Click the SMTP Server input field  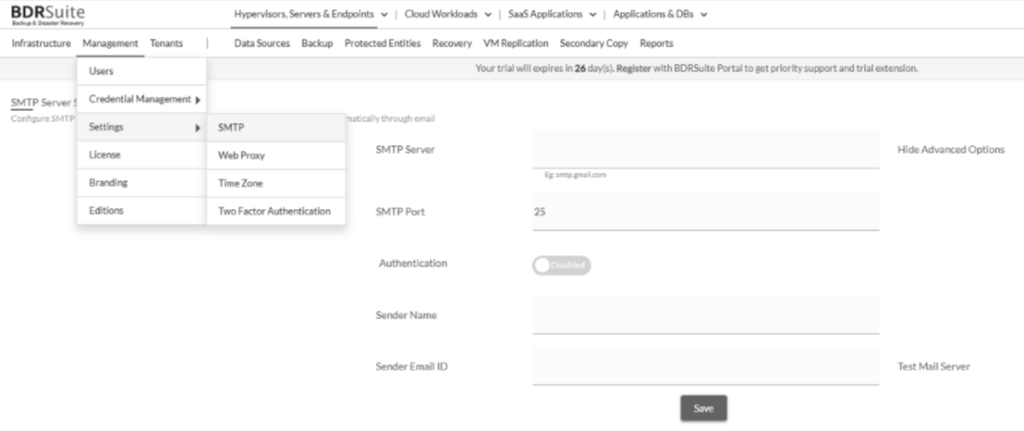coord(705,150)
